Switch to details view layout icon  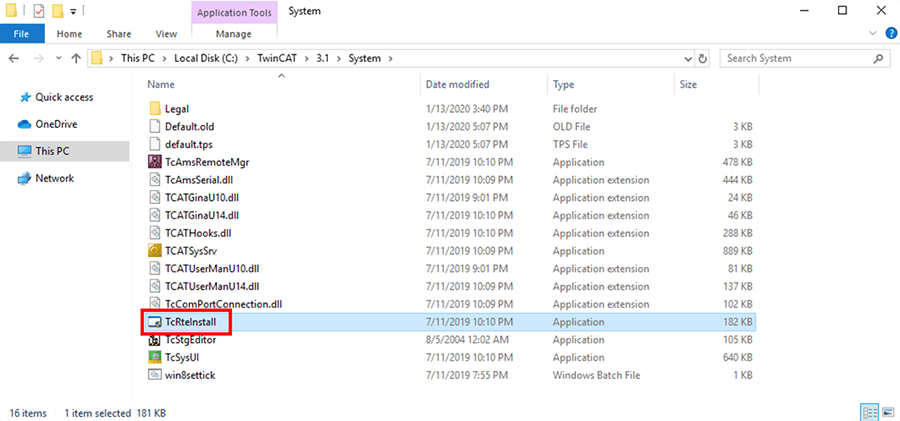click(870, 412)
